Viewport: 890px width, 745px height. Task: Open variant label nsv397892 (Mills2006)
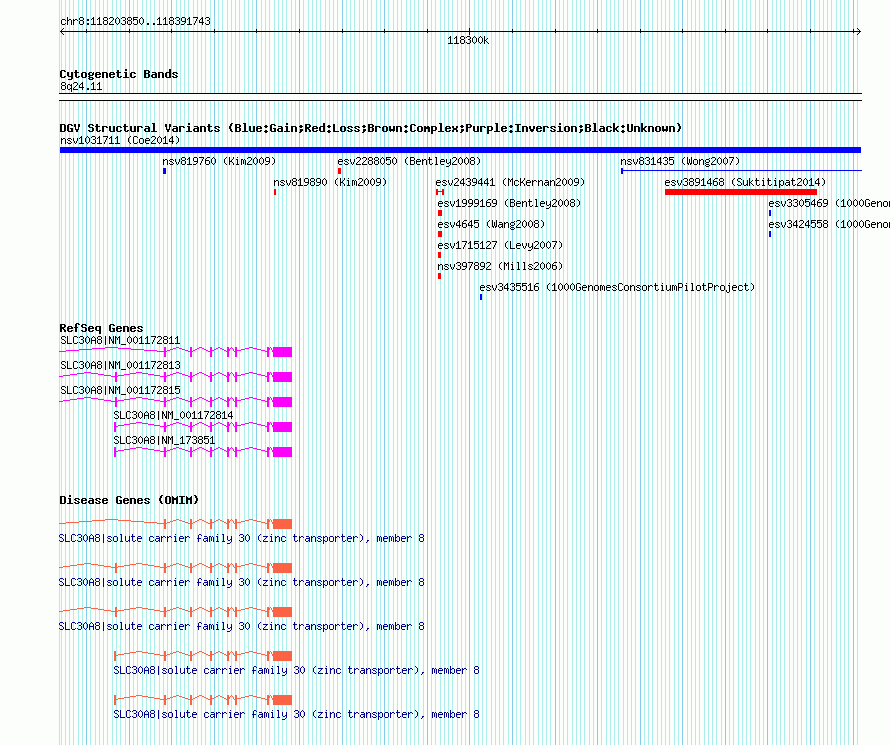coord(500,266)
